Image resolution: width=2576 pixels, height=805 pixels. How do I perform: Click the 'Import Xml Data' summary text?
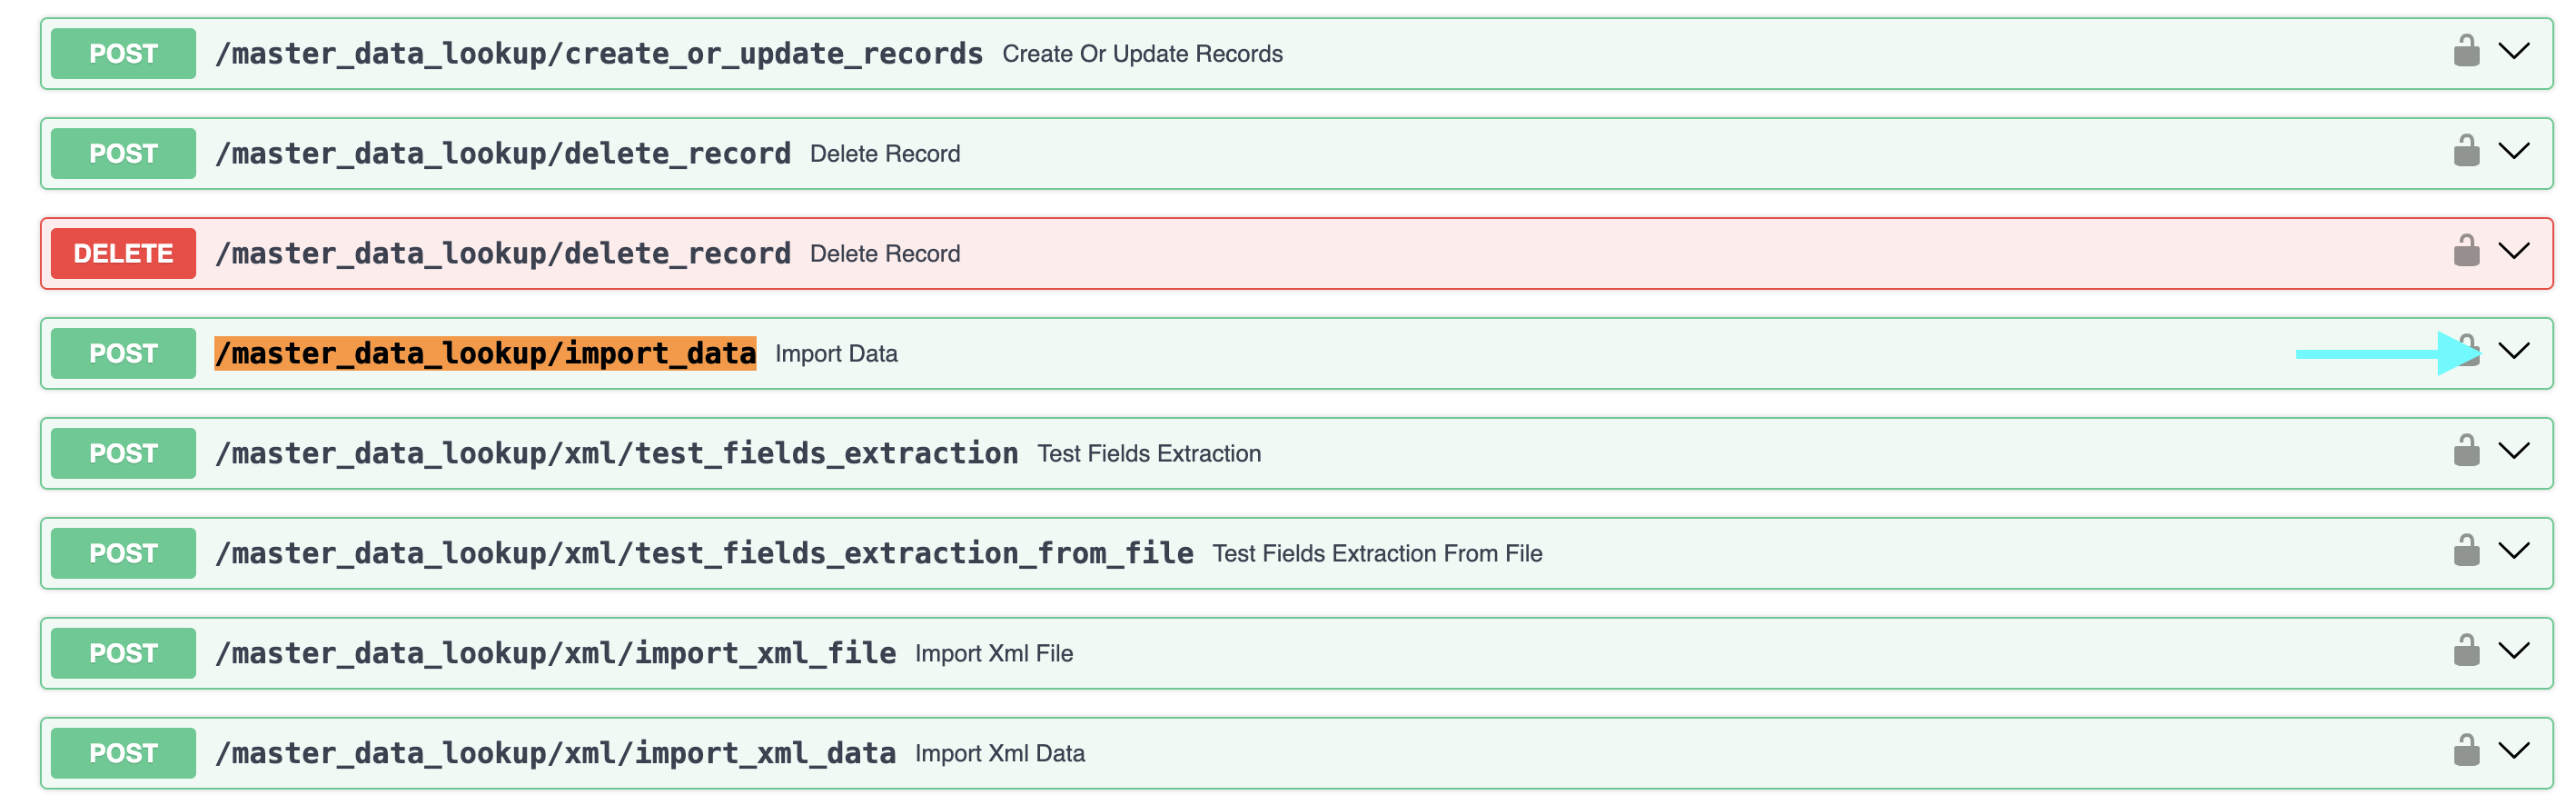pyautogui.click(x=999, y=754)
